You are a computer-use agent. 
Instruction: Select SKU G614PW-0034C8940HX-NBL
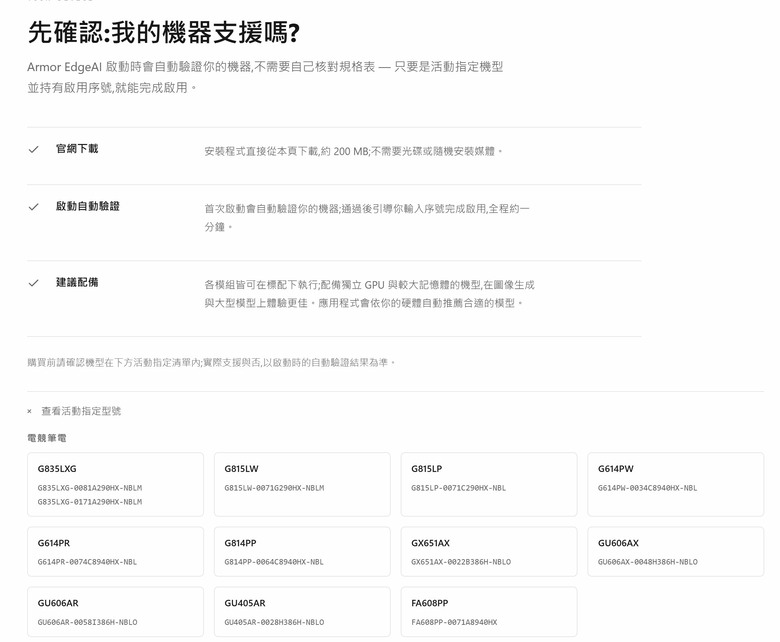point(648,488)
